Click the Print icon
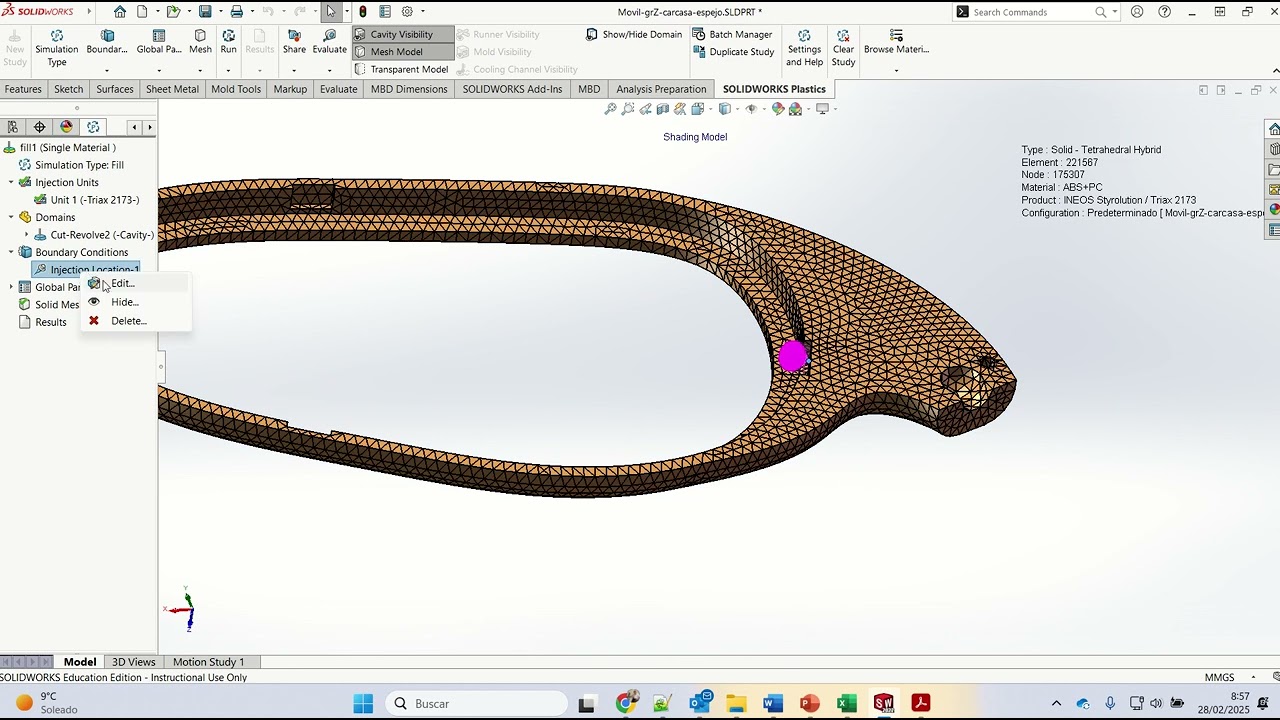This screenshot has height=720, width=1280. [237, 12]
